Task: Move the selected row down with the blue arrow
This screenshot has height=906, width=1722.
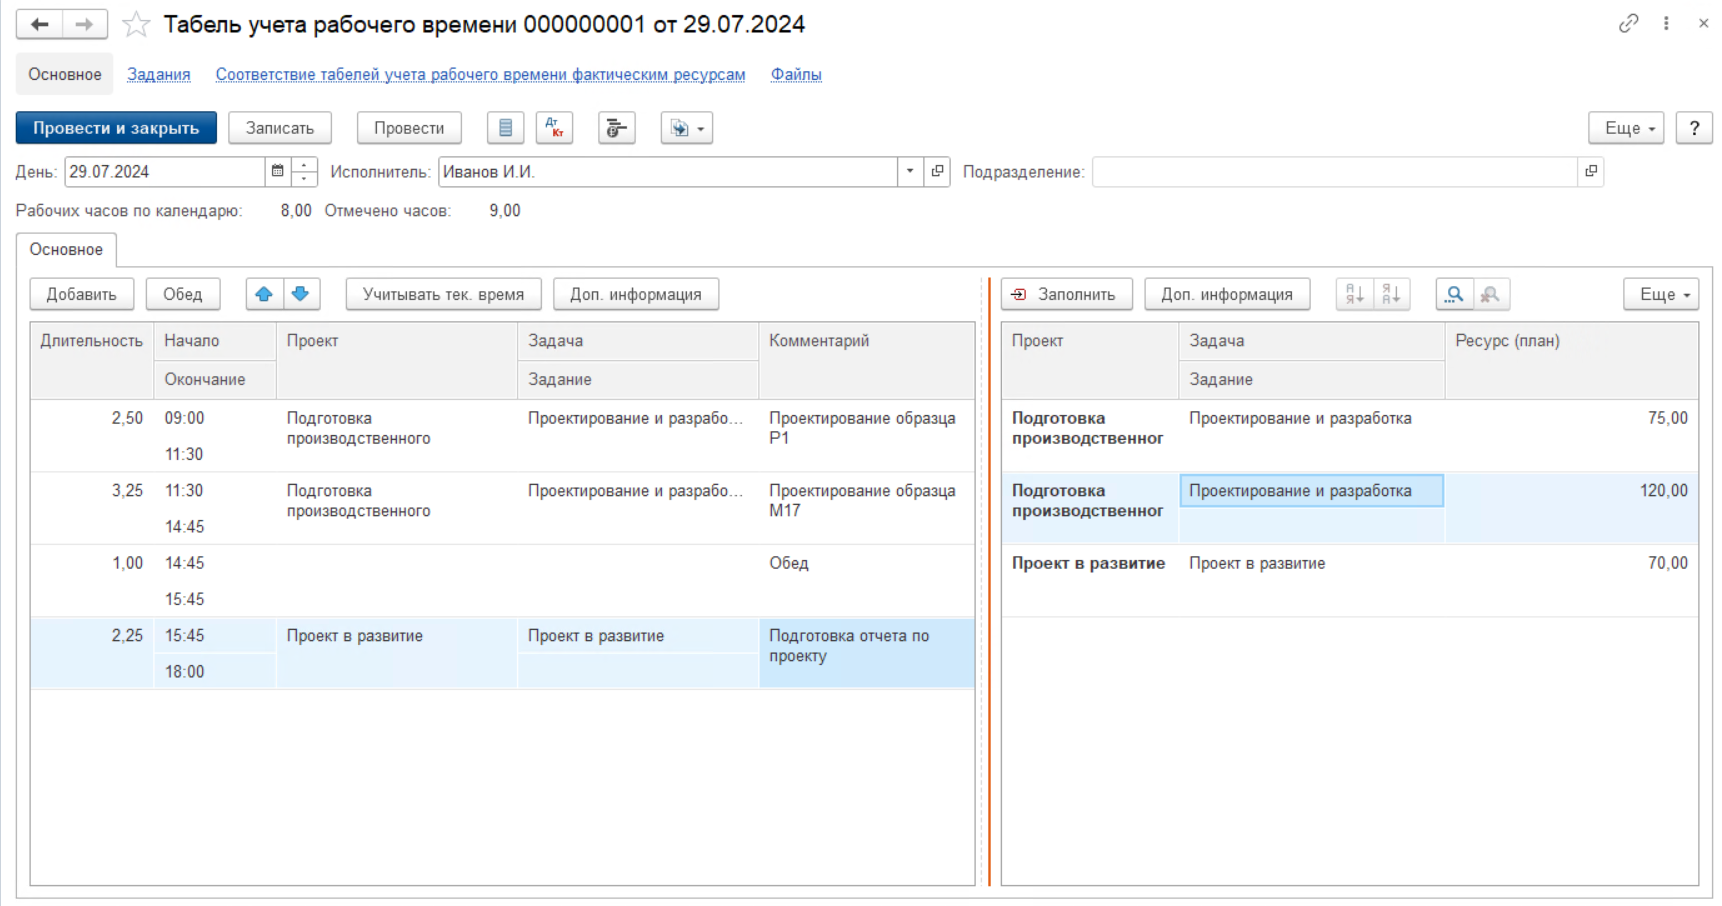Action: pyautogui.click(x=301, y=294)
